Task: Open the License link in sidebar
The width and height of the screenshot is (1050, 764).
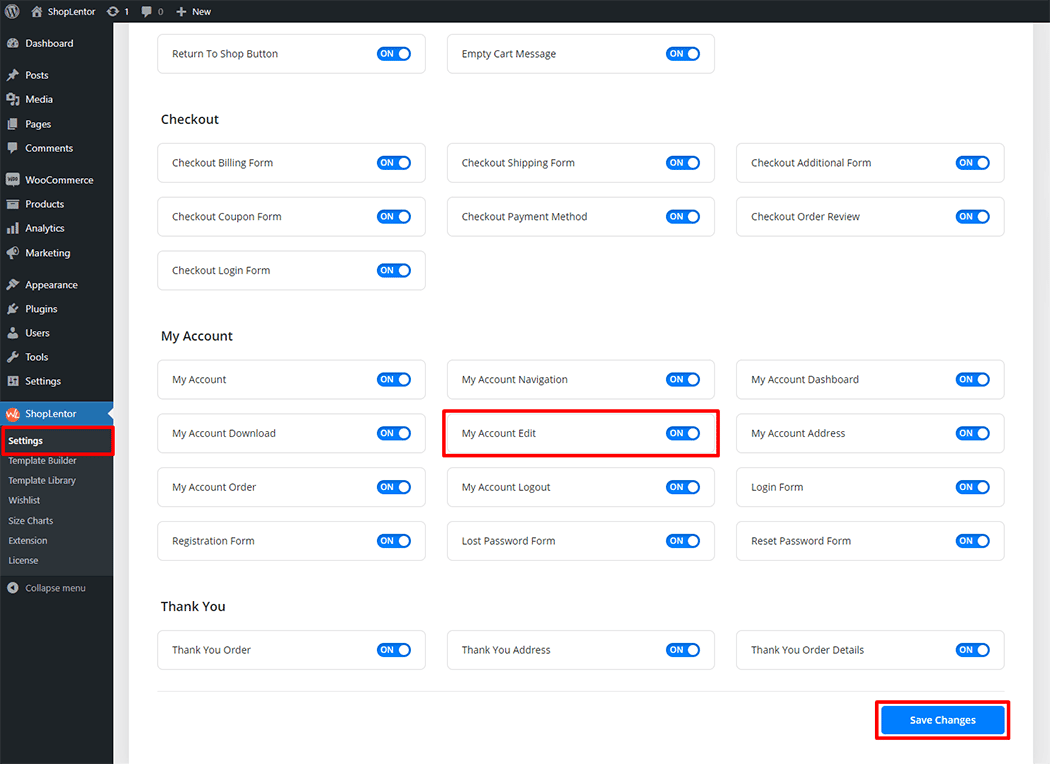Action: [23, 561]
